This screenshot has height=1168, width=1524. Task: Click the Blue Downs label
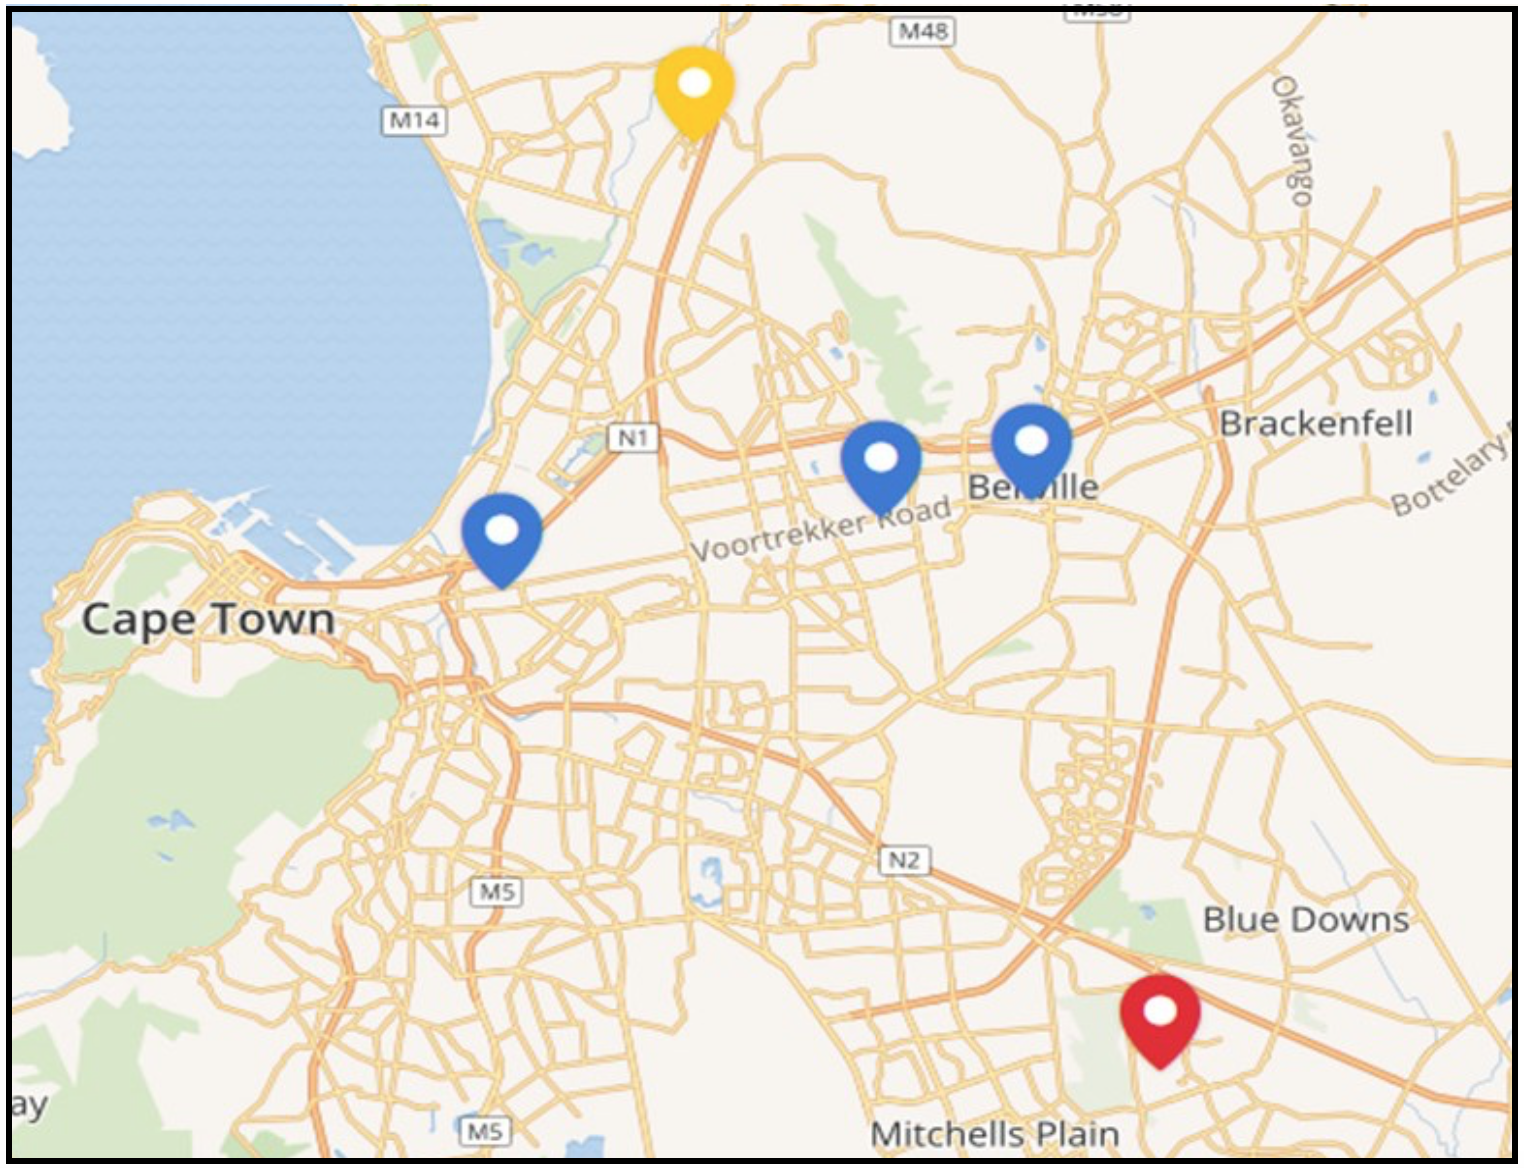1306,919
